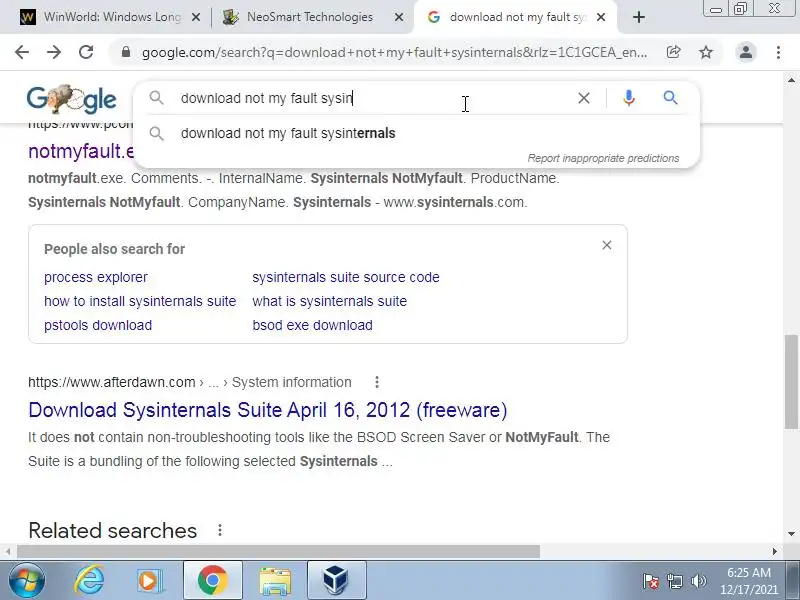800x600 pixels.
Task: Click the Show desktop strip
Action: click(793, 581)
